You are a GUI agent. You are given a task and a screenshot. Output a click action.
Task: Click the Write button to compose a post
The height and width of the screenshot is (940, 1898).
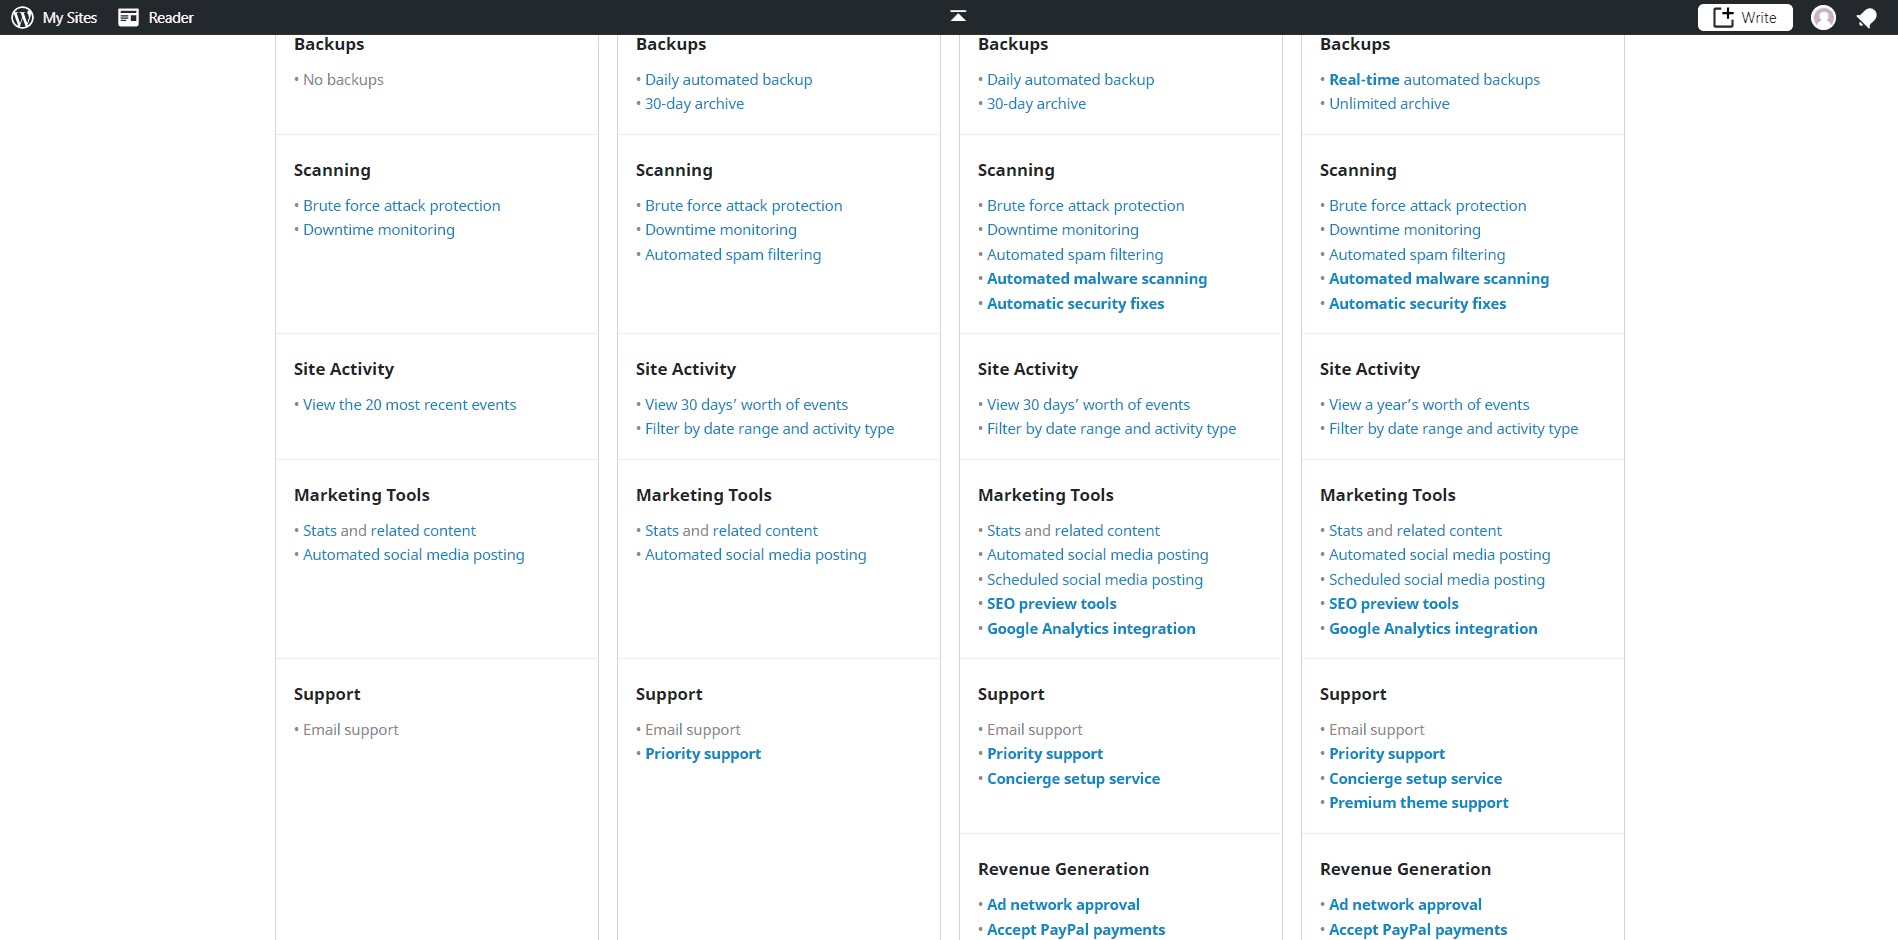[x=1745, y=17]
